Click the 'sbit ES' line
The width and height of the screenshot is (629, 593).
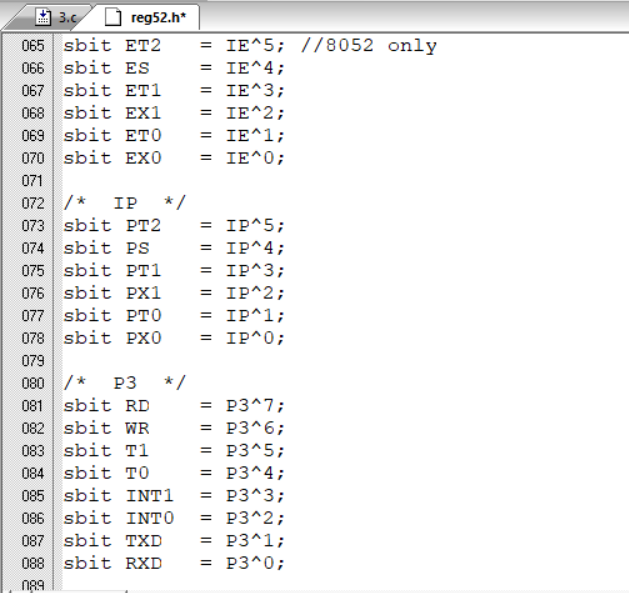click(174, 68)
